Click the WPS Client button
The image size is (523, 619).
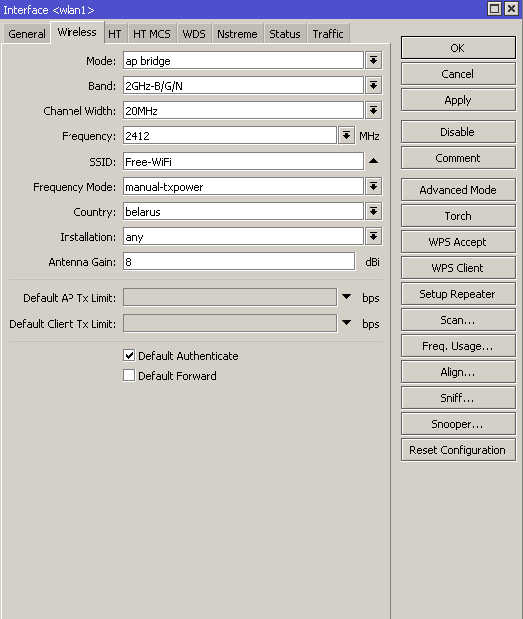pos(458,268)
